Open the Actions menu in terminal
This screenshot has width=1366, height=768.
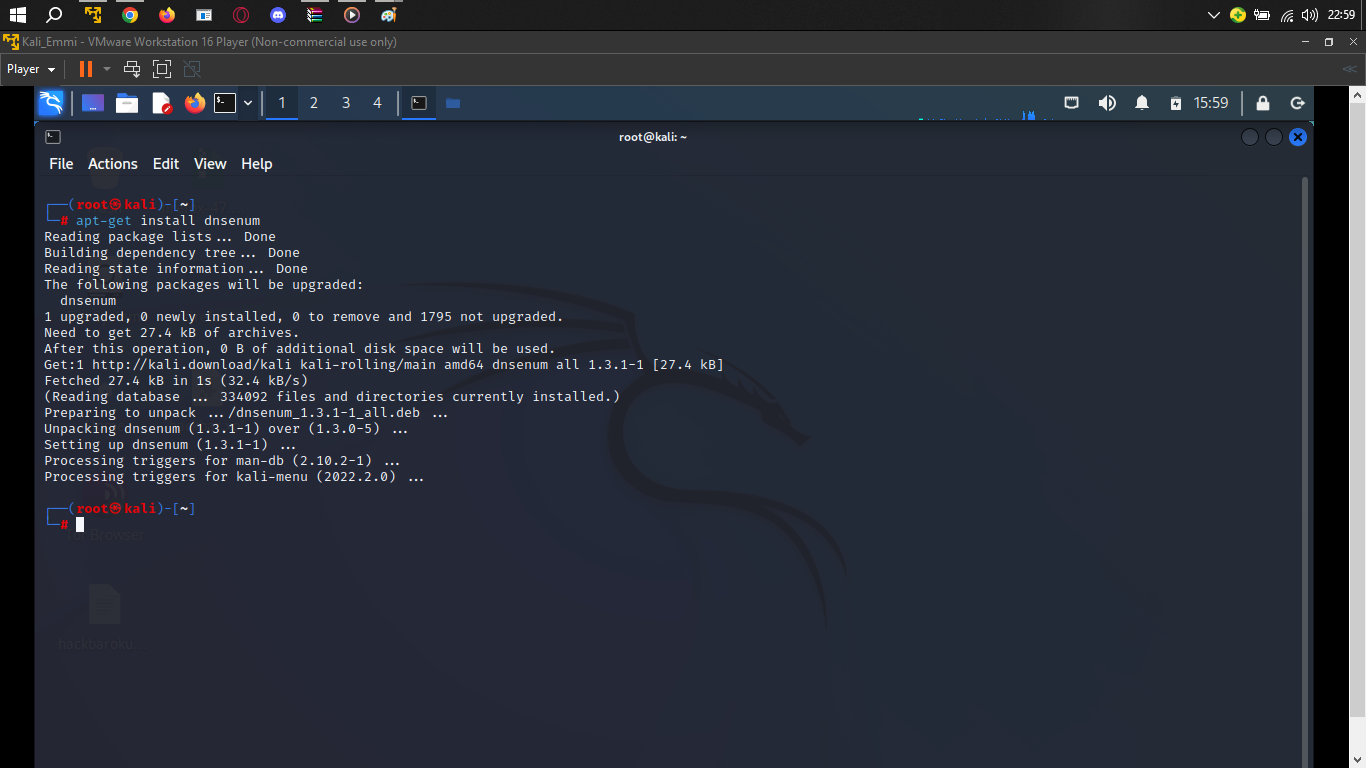(113, 164)
